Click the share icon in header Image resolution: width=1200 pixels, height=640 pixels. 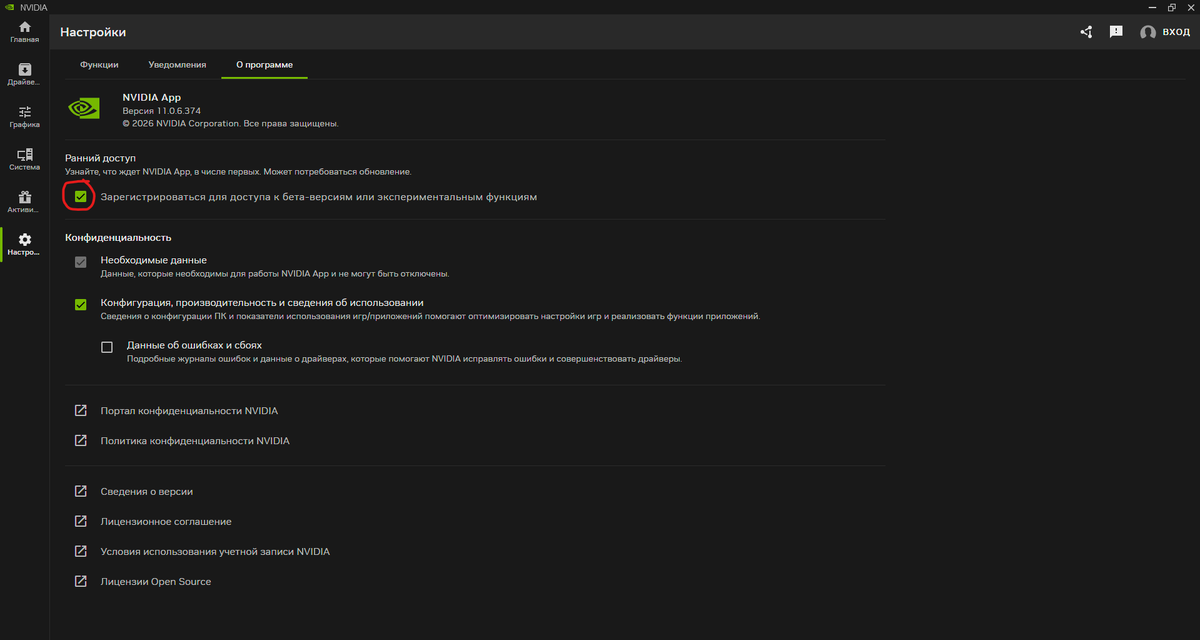1086,32
